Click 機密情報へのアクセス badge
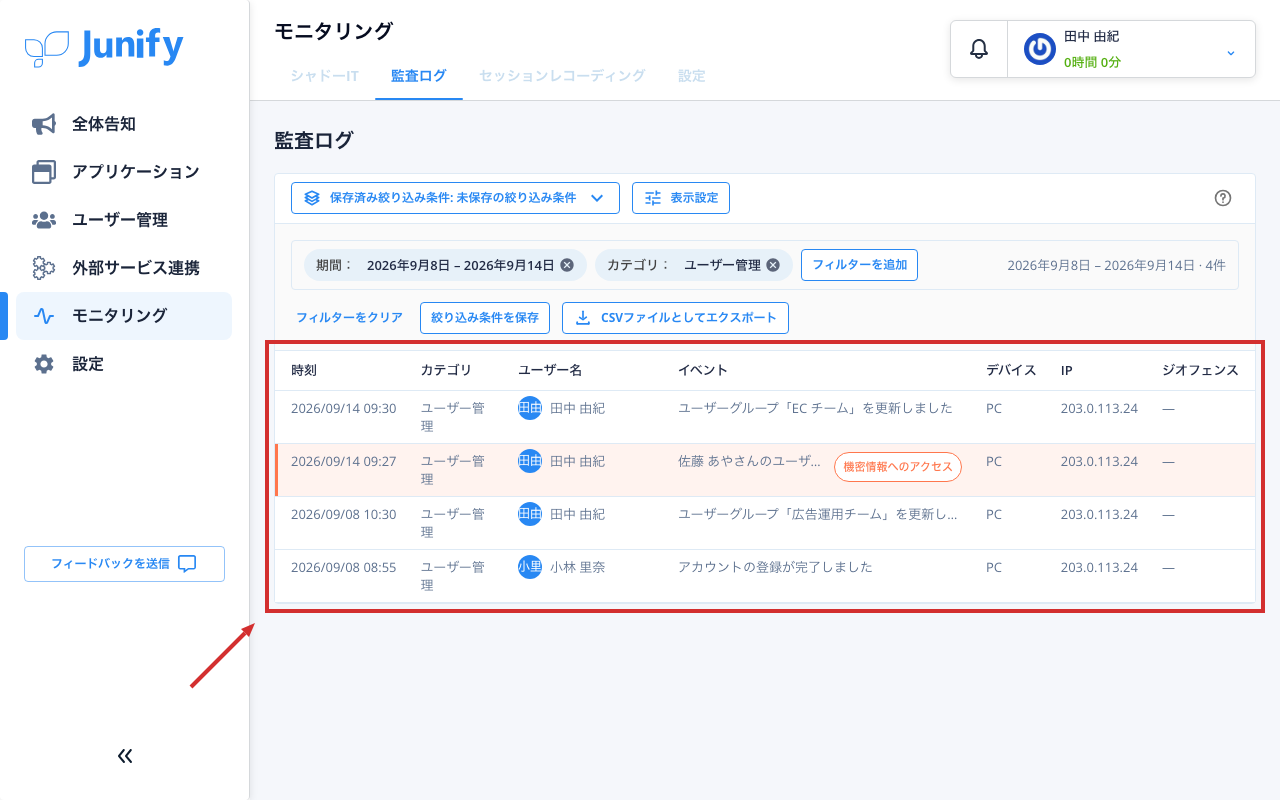The image size is (1280, 800). [898, 467]
